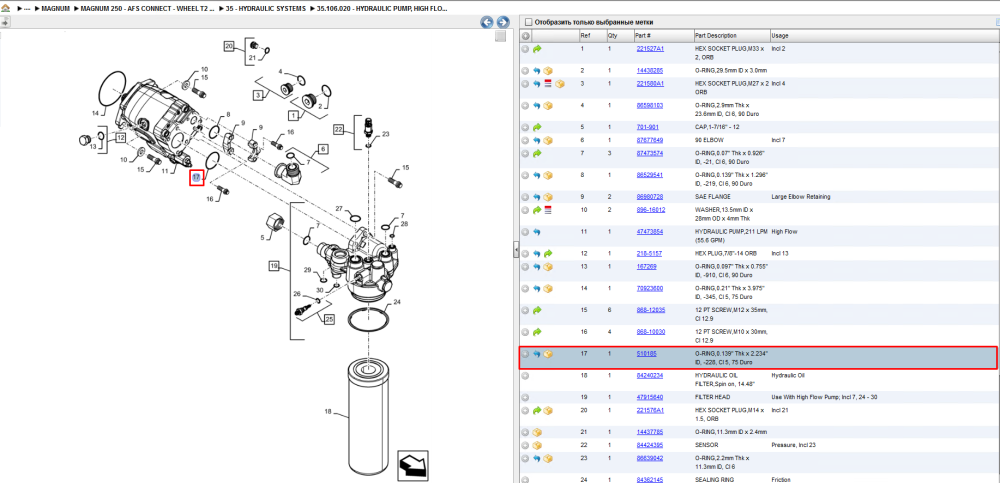Click the large arrow icon in diagram corner

pos(412,466)
